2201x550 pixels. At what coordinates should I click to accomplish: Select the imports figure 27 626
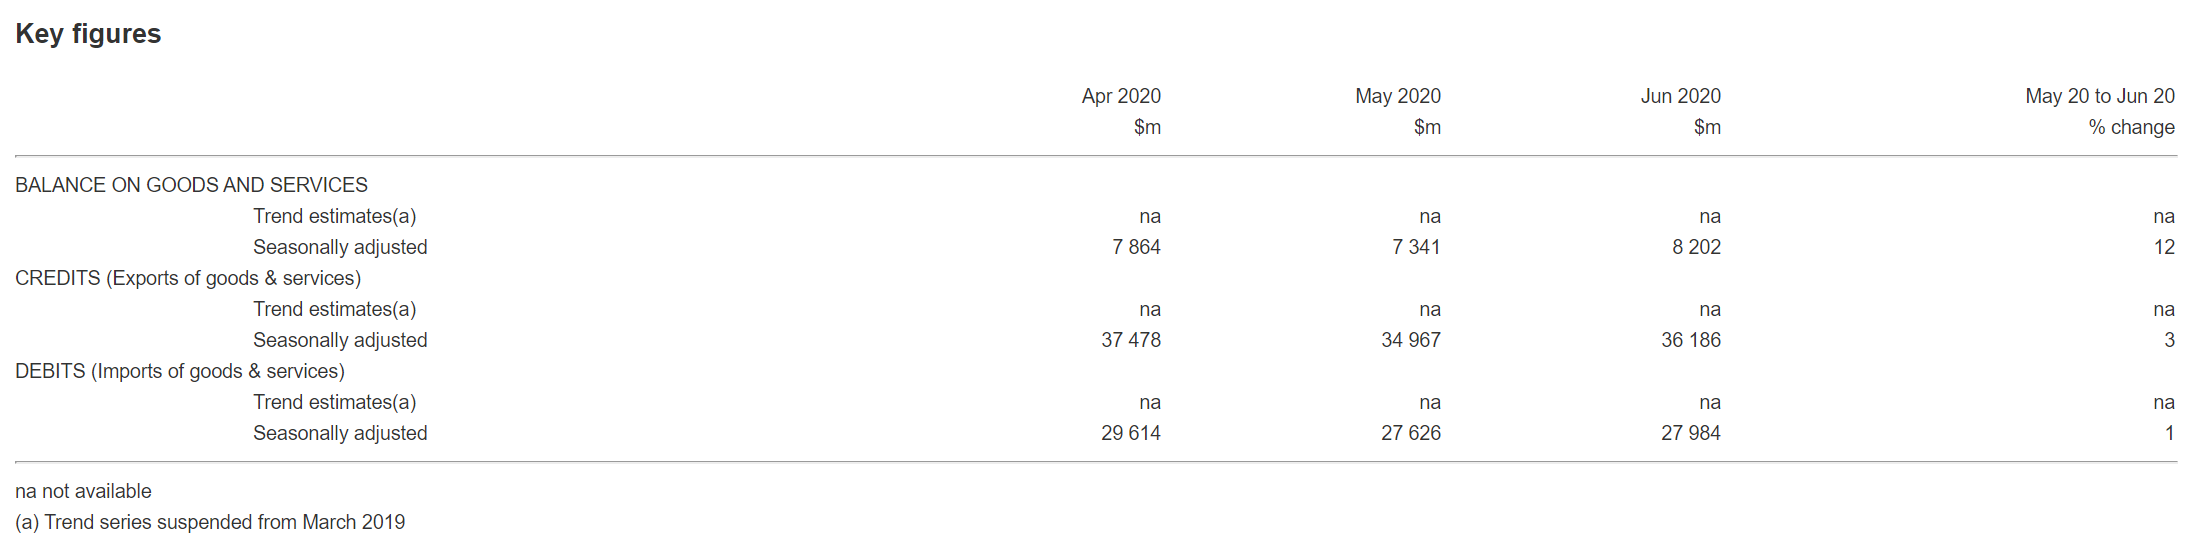(1411, 433)
